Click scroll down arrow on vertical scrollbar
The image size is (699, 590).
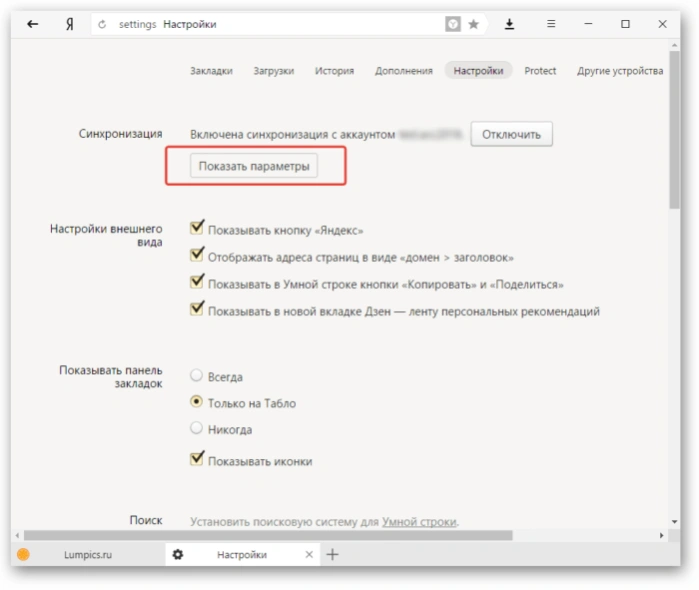click(x=674, y=521)
